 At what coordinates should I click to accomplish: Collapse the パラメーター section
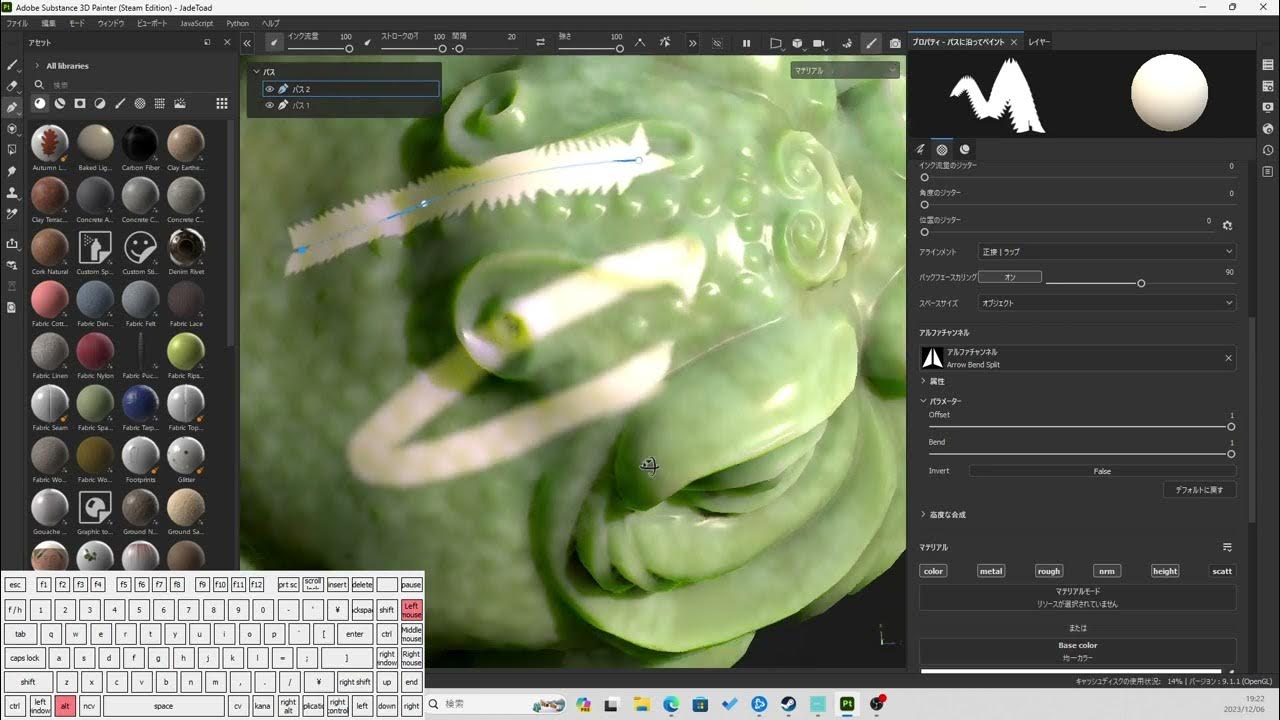(923, 401)
